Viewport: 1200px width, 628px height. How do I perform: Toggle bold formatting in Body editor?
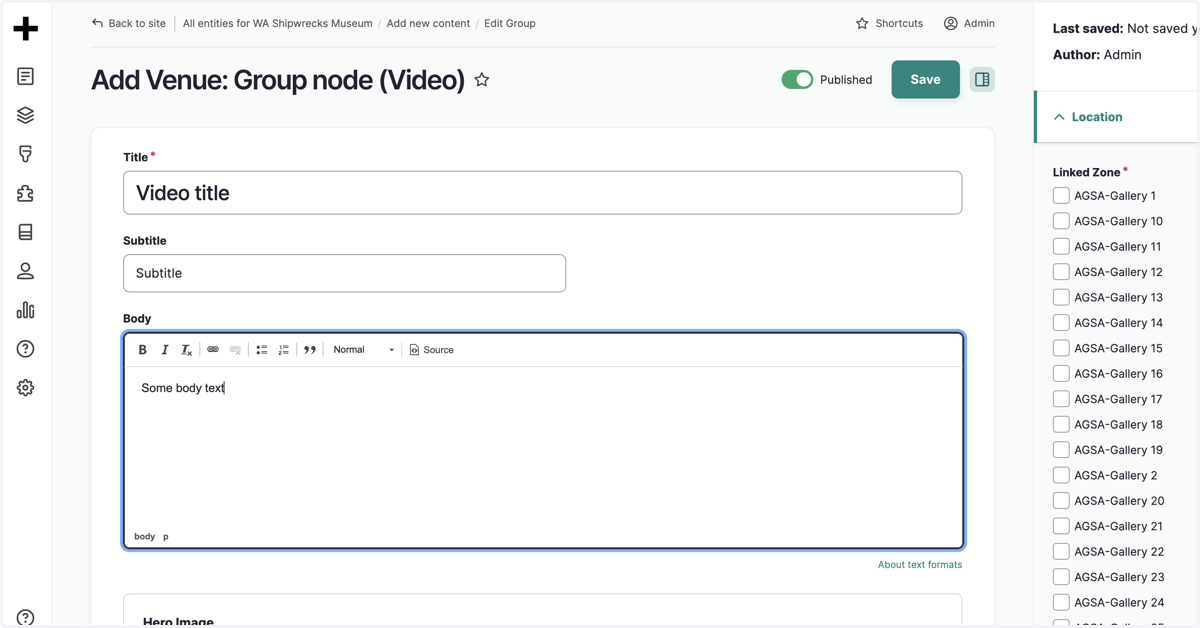click(142, 350)
